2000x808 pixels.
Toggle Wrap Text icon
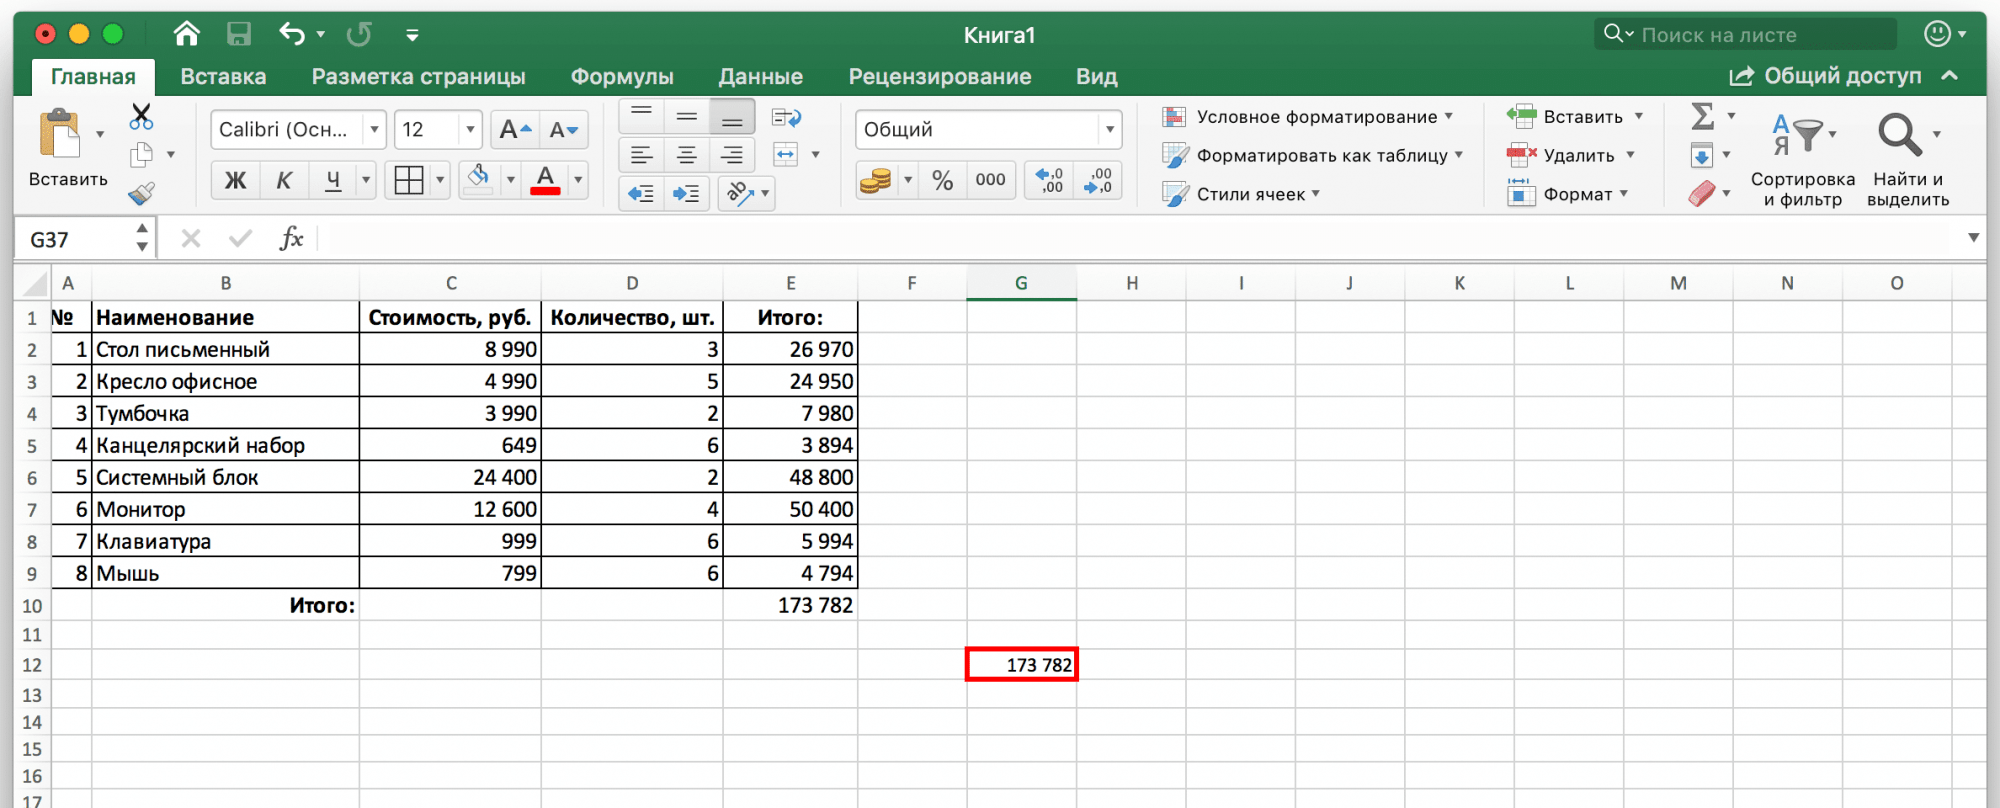[787, 117]
